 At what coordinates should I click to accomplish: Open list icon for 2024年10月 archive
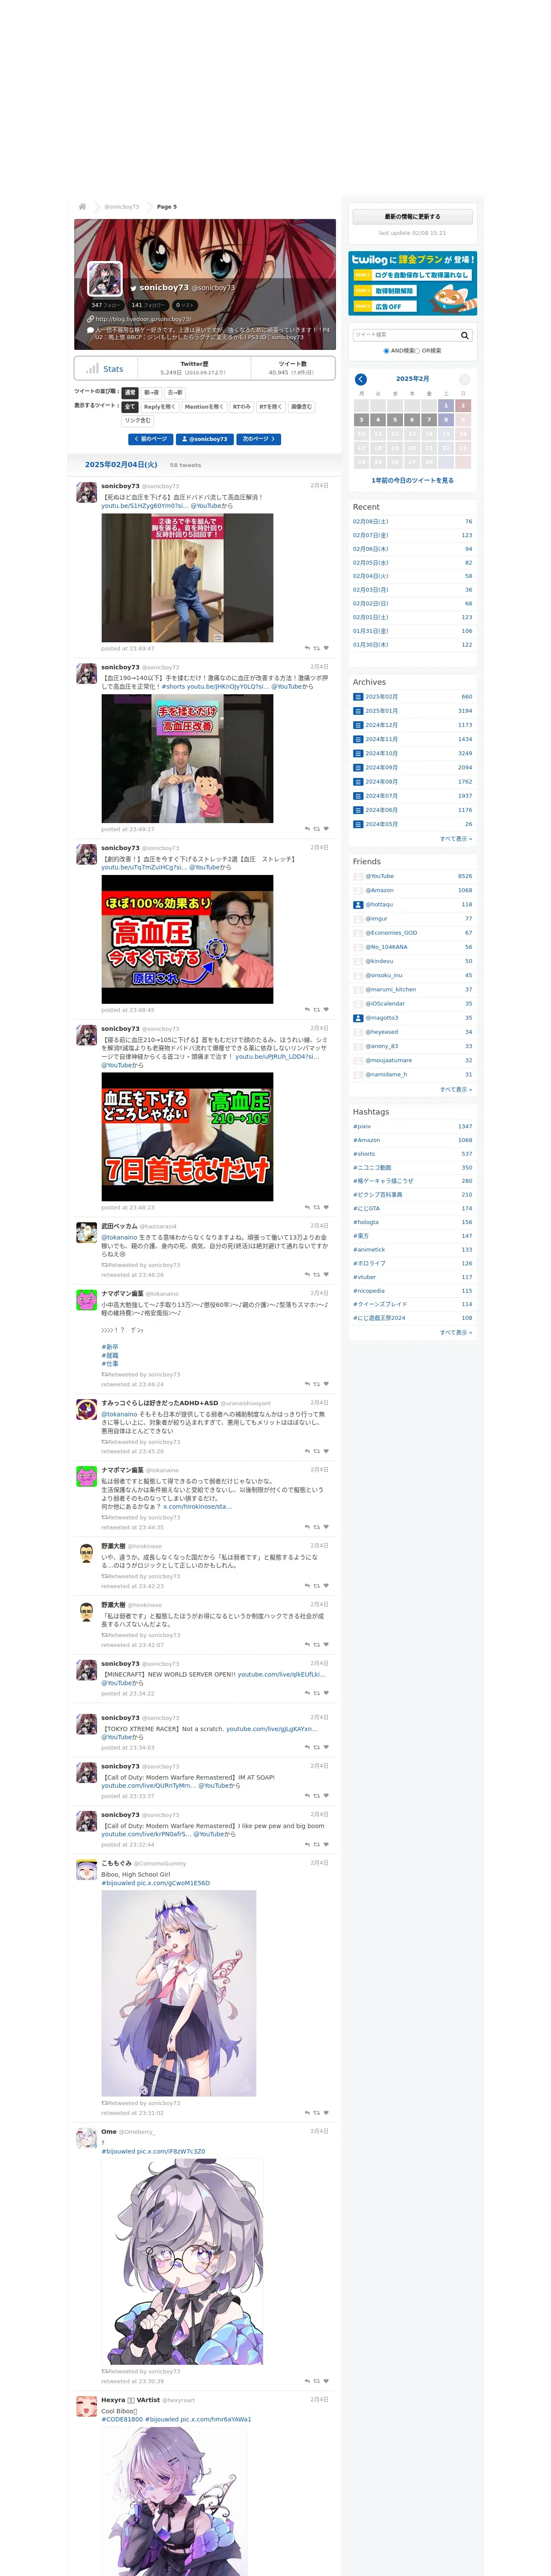(x=358, y=753)
